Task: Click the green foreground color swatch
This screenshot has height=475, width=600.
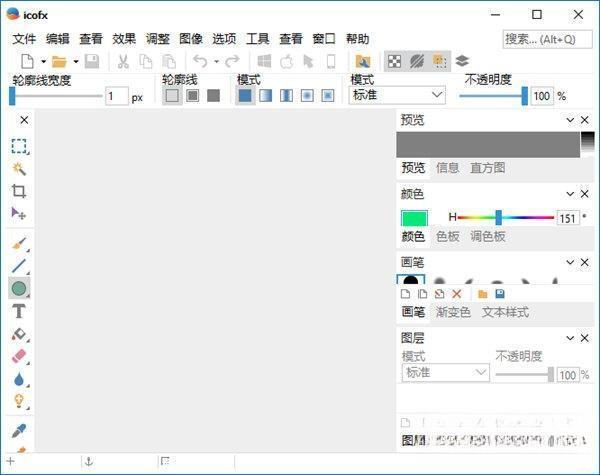Action: (x=414, y=218)
